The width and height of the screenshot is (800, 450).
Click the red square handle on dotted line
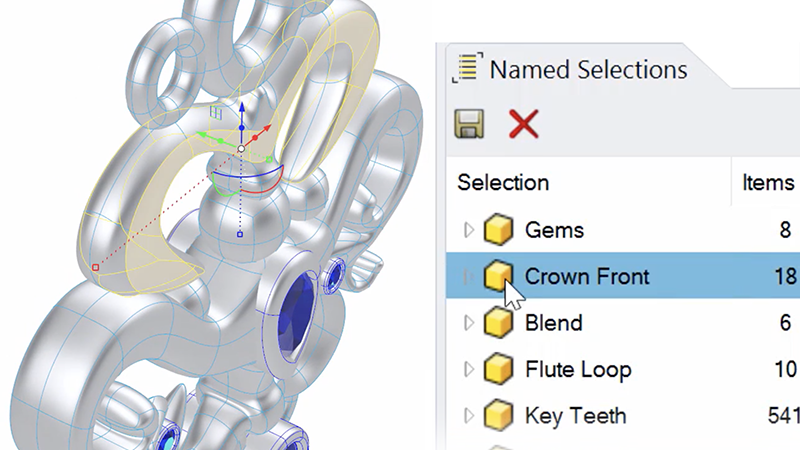coord(95,267)
